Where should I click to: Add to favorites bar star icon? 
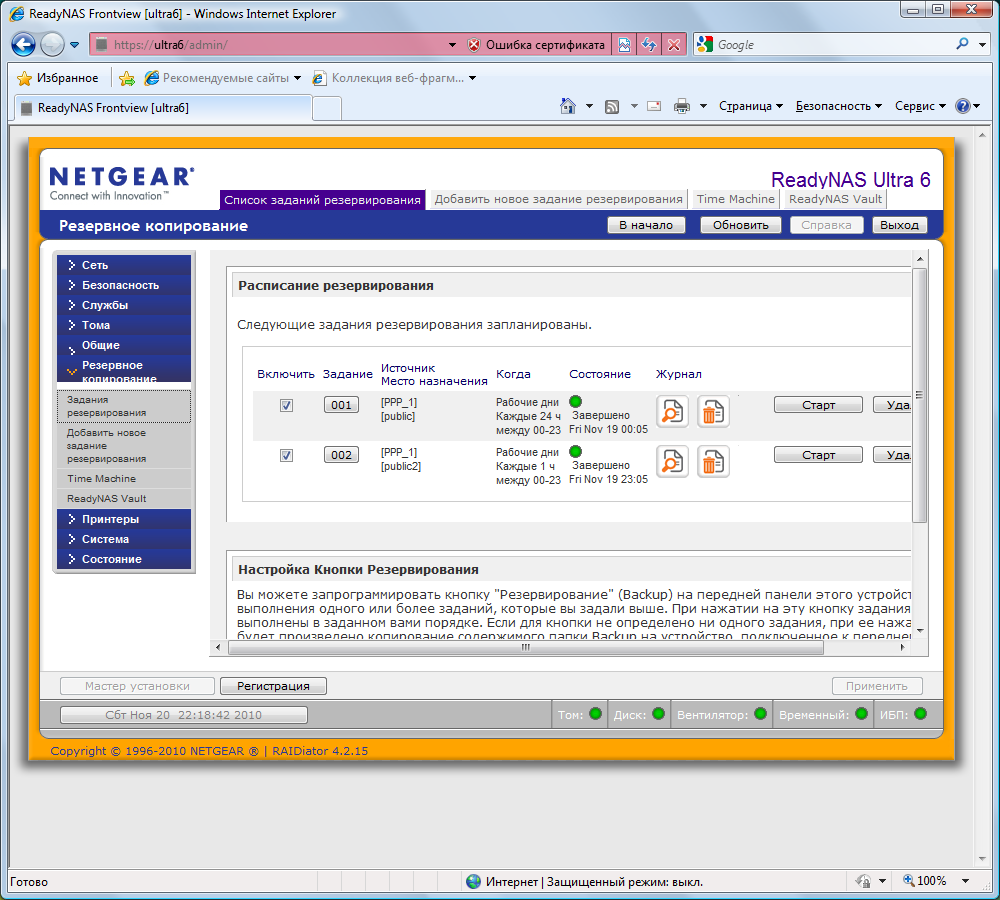(127, 78)
